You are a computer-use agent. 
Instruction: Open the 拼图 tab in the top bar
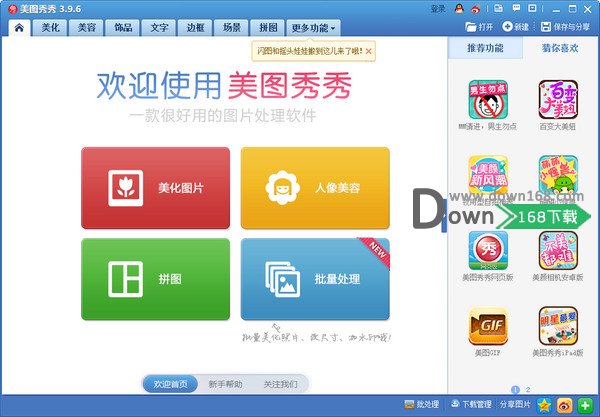[x=268, y=28]
